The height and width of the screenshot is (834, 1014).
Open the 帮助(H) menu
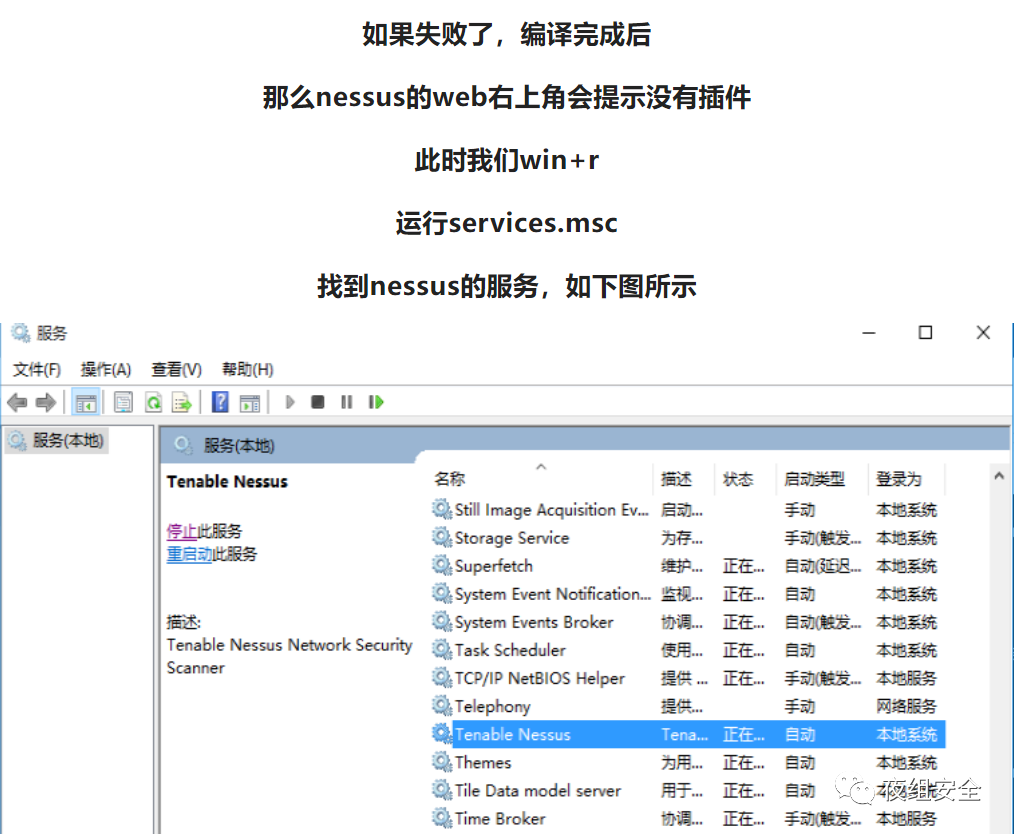[248, 370]
